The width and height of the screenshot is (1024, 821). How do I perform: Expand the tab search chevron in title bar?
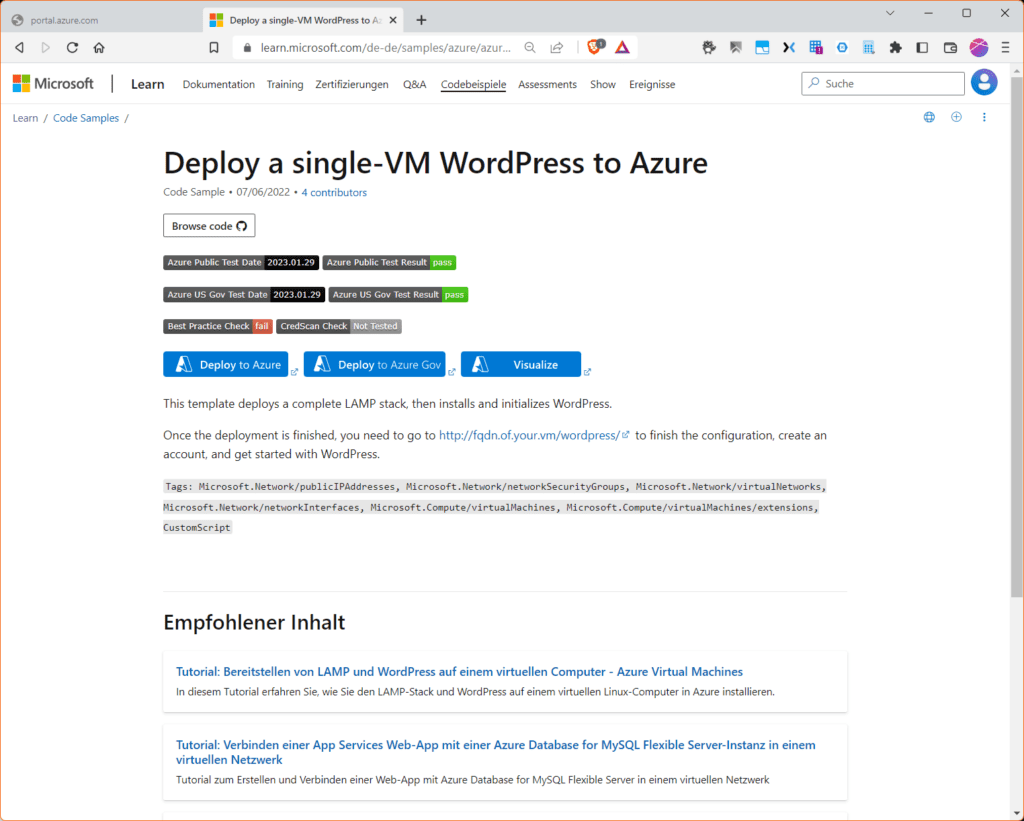[890, 13]
